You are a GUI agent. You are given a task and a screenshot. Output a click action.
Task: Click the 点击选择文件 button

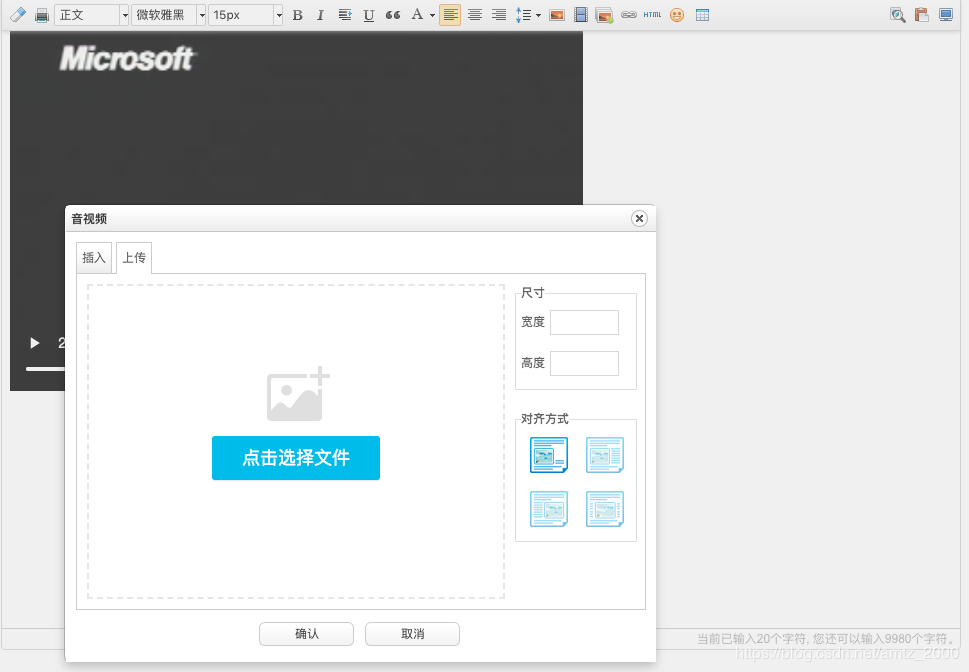295,458
